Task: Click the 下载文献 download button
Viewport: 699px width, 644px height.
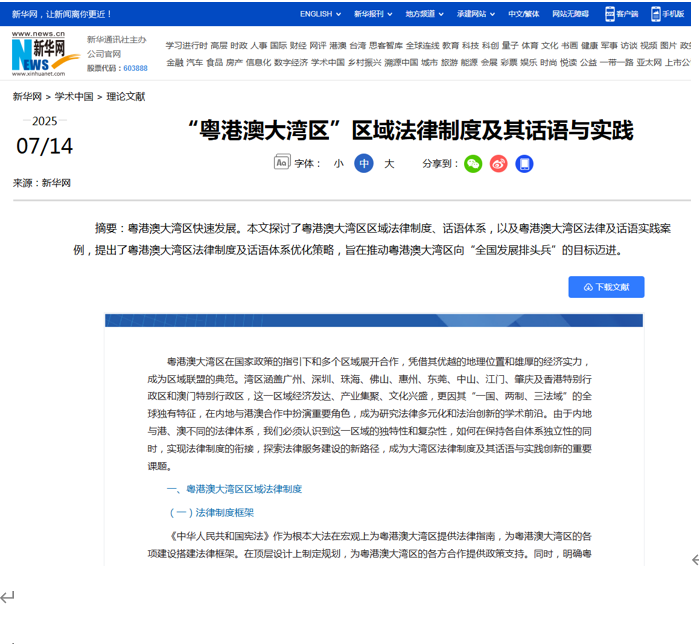Action: [x=606, y=287]
